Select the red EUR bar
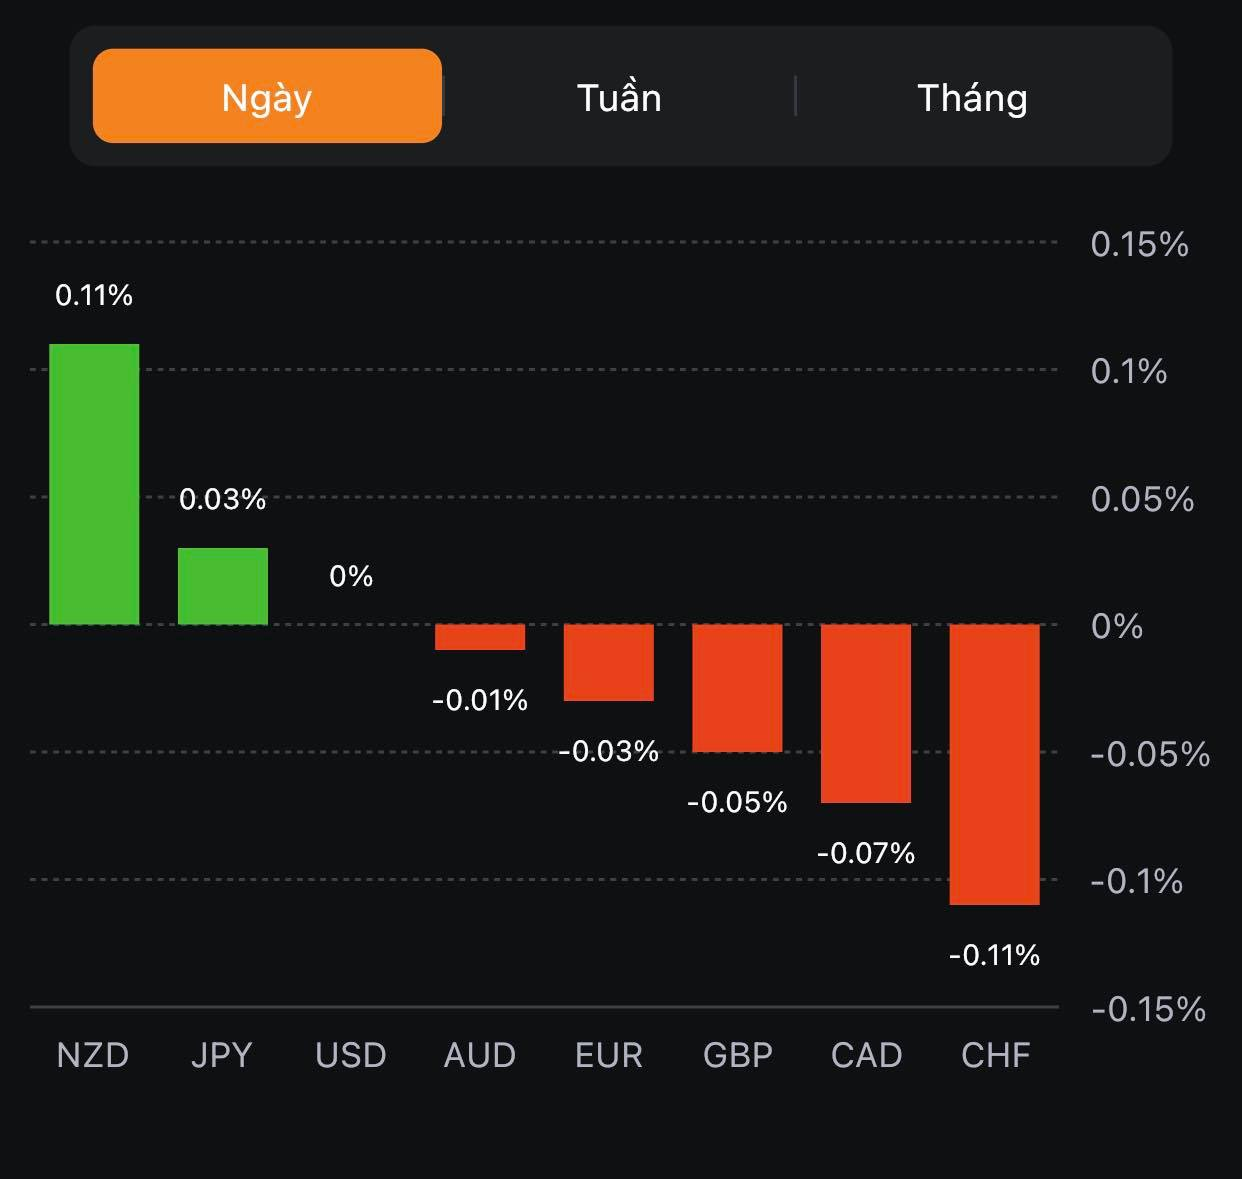Screen dimensions: 1242x1179 [x=609, y=662]
